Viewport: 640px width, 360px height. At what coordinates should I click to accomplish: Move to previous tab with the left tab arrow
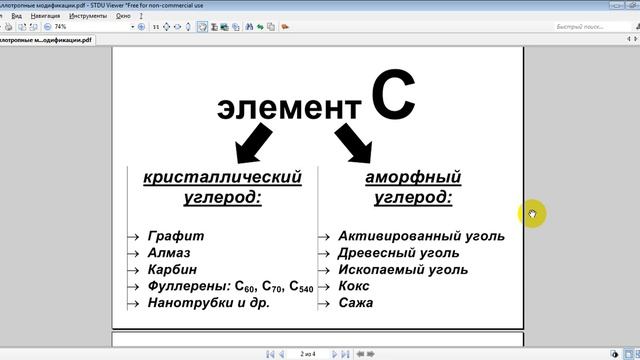click(629, 39)
